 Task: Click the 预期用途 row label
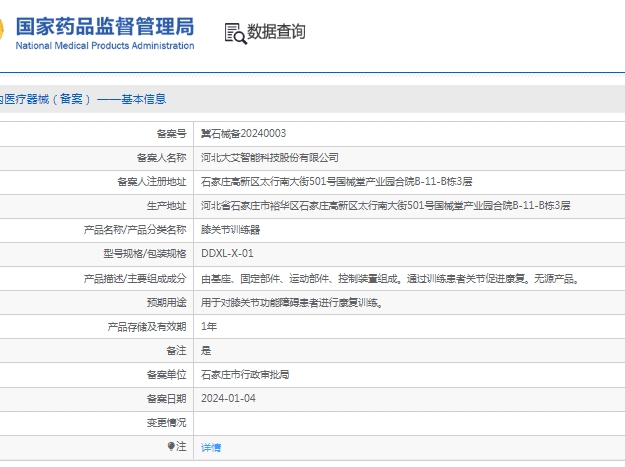167,303
